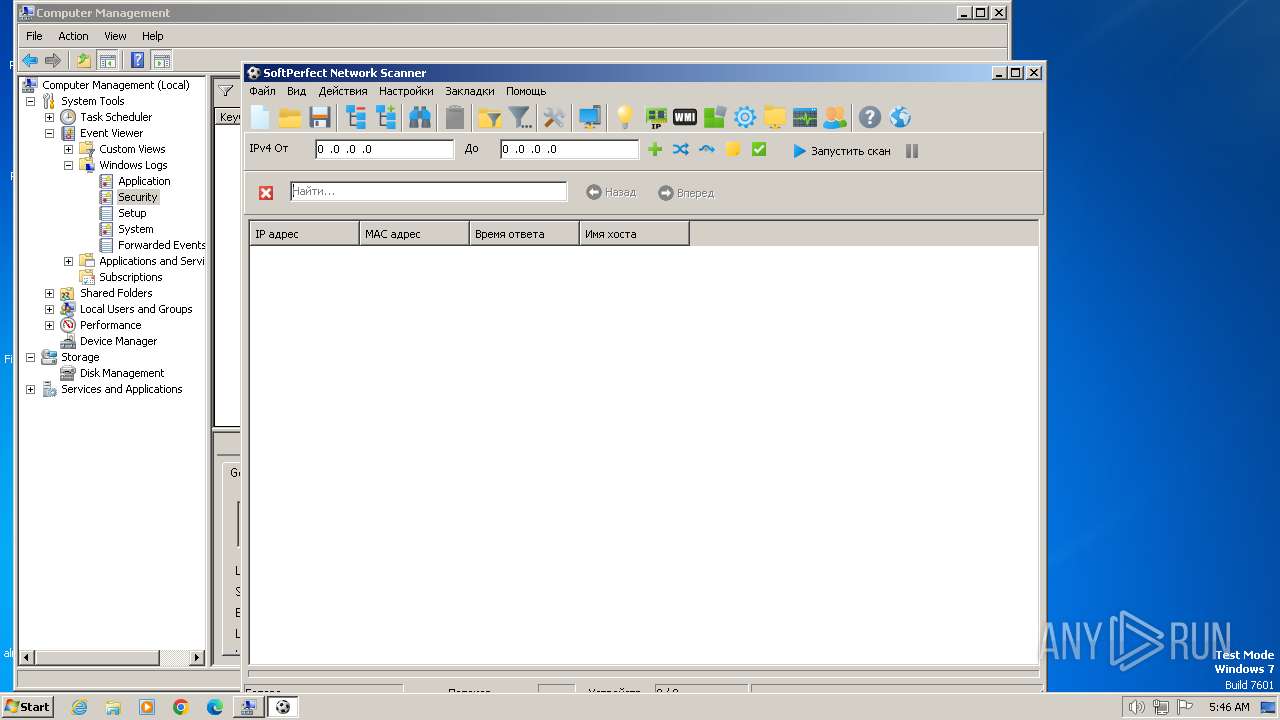Save results using the floppy disk icon
This screenshot has width=1280, height=720.
coord(320,118)
